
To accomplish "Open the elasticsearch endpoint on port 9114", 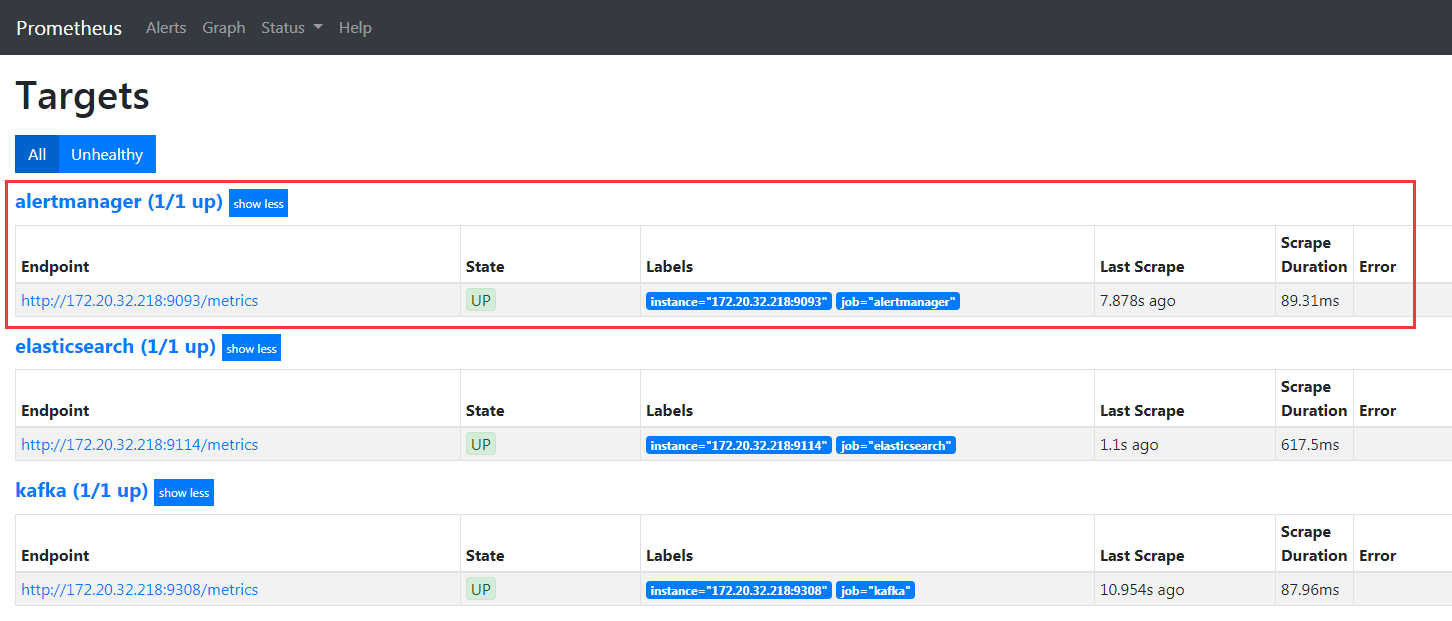I will coord(139,444).
